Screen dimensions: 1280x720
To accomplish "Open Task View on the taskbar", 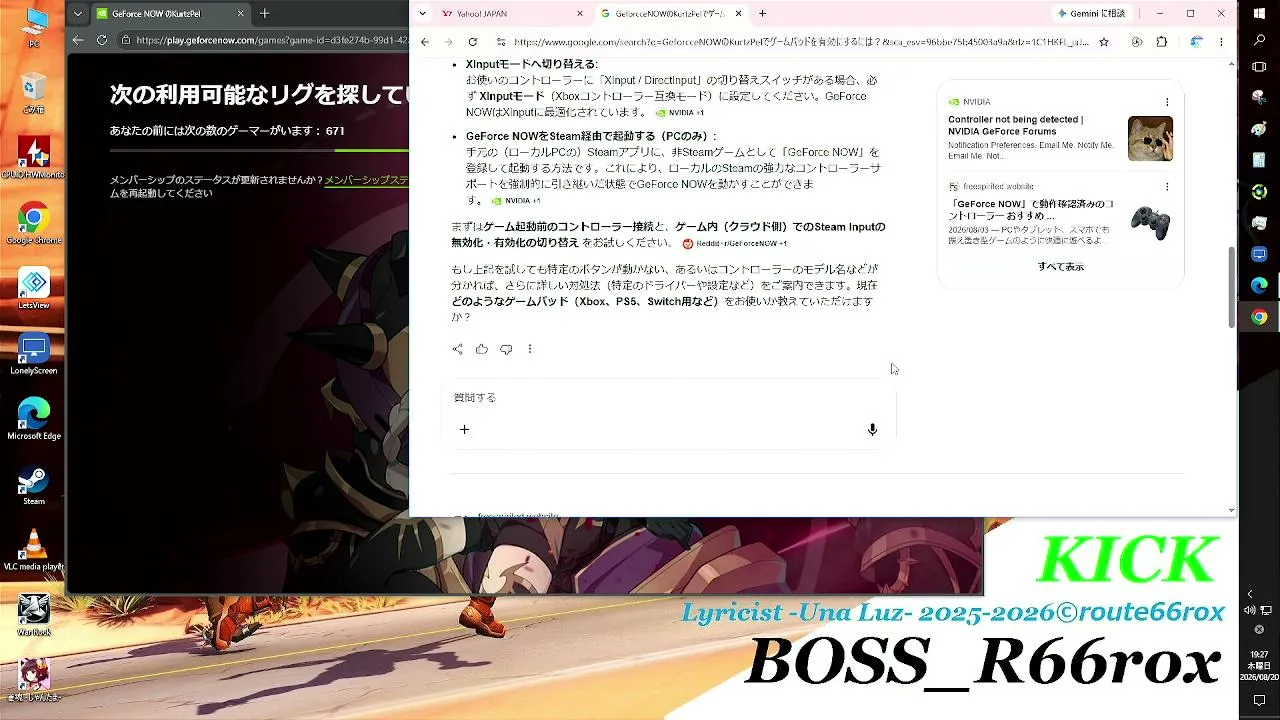I will click(x=1259, y=67).
